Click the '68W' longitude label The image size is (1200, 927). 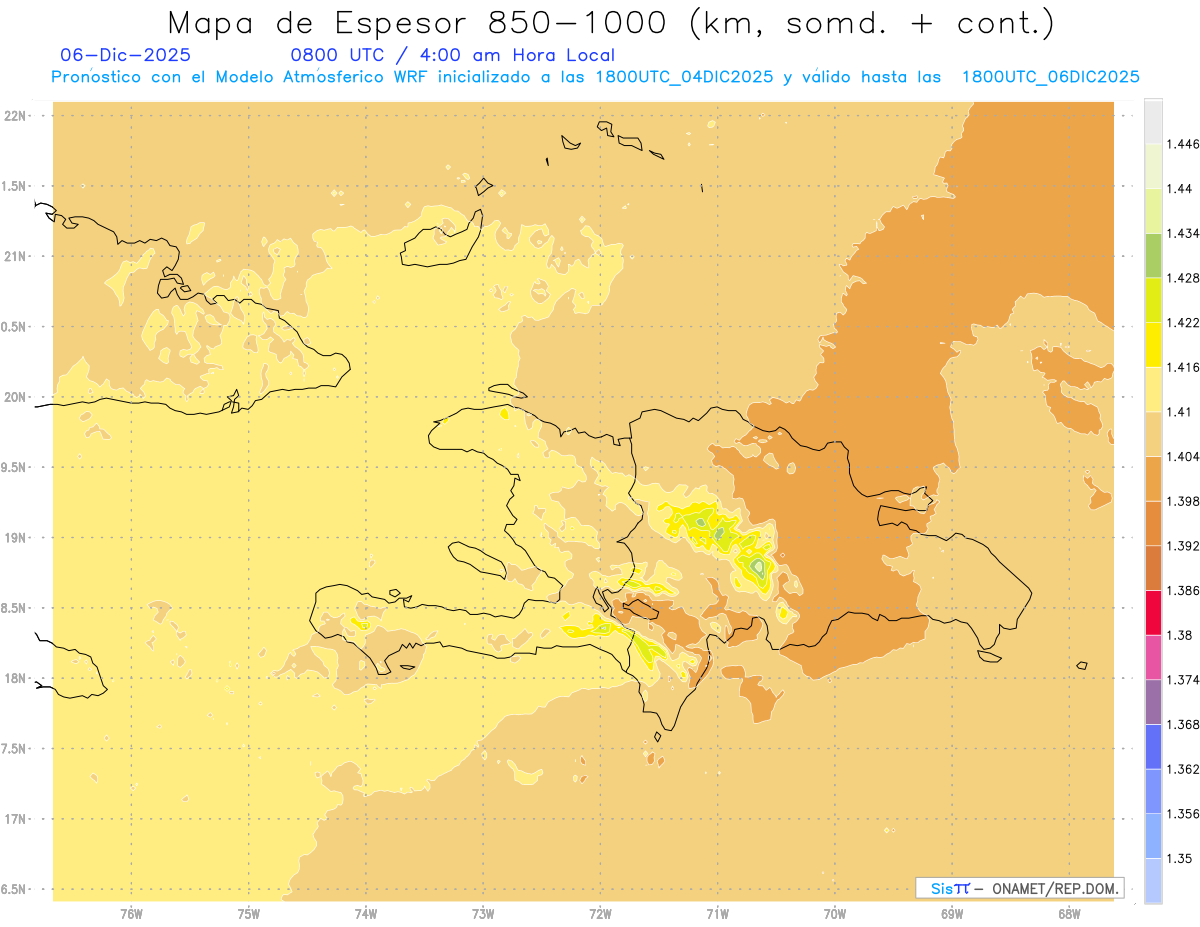[x=1069, y=913]
